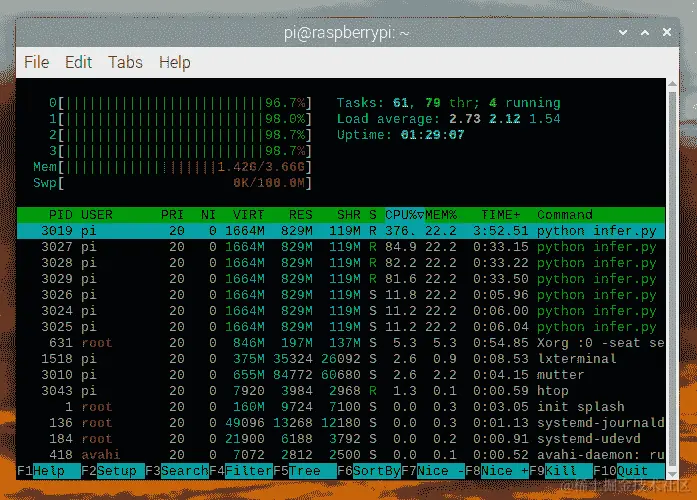Click the scrollbar up arrow
697x500 pixels.
[672, 84]
